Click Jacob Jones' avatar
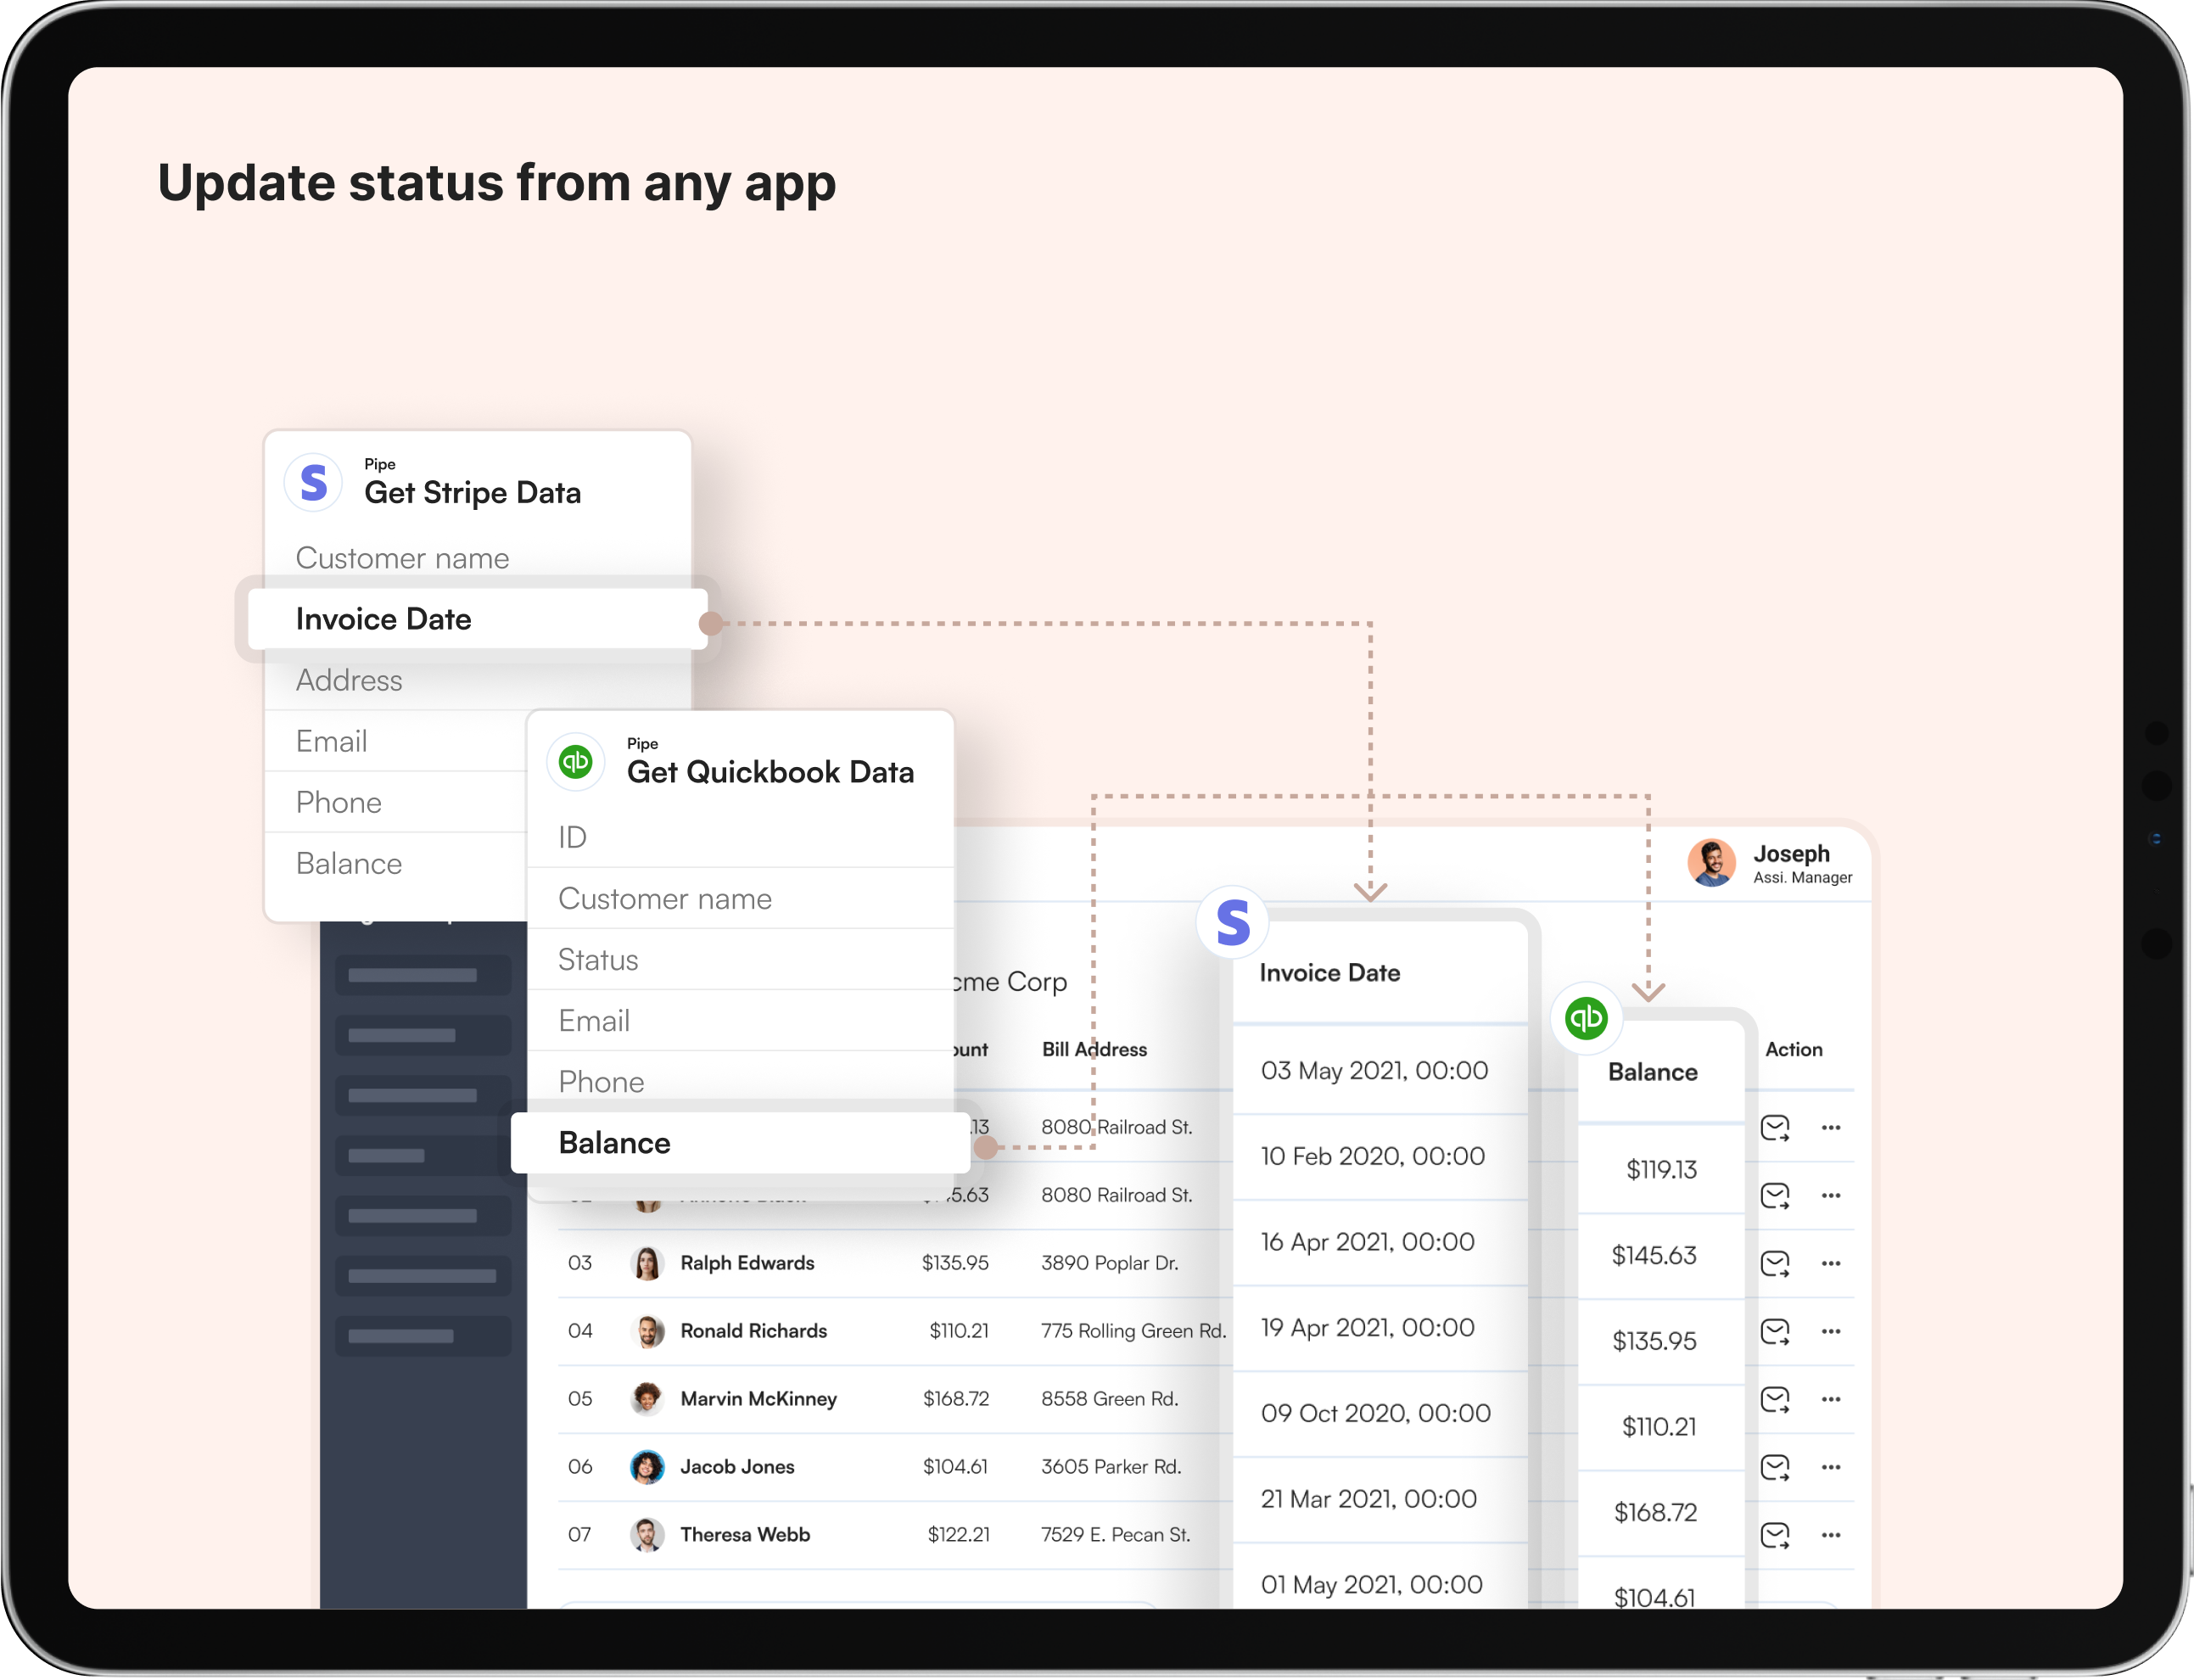Viewport: 2194px width, 1680px height. (647, 1468)
